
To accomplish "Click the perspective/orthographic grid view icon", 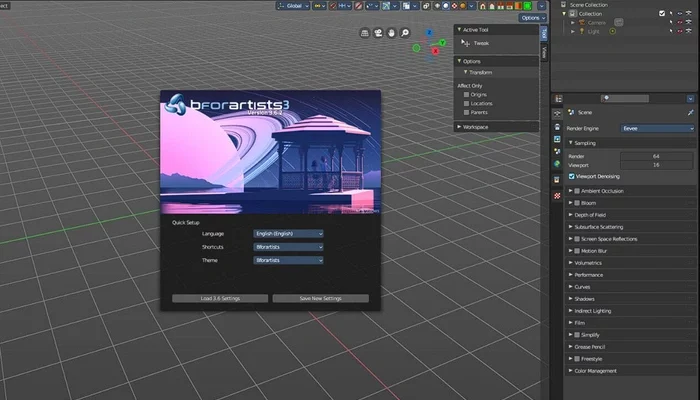I will click(365, 33).
